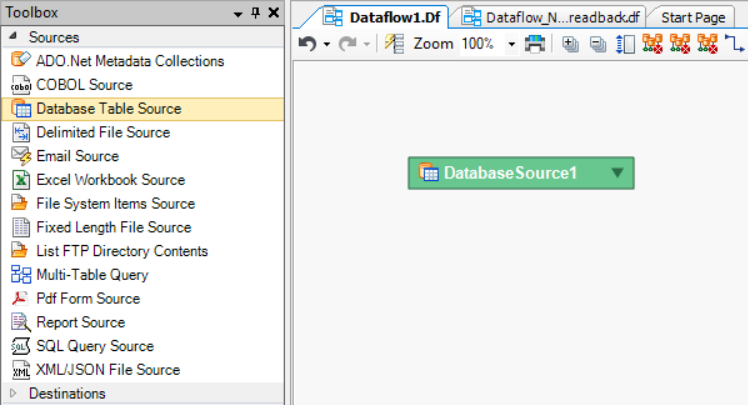Pick the SQL Query Source icon

[x=20, y=346]
